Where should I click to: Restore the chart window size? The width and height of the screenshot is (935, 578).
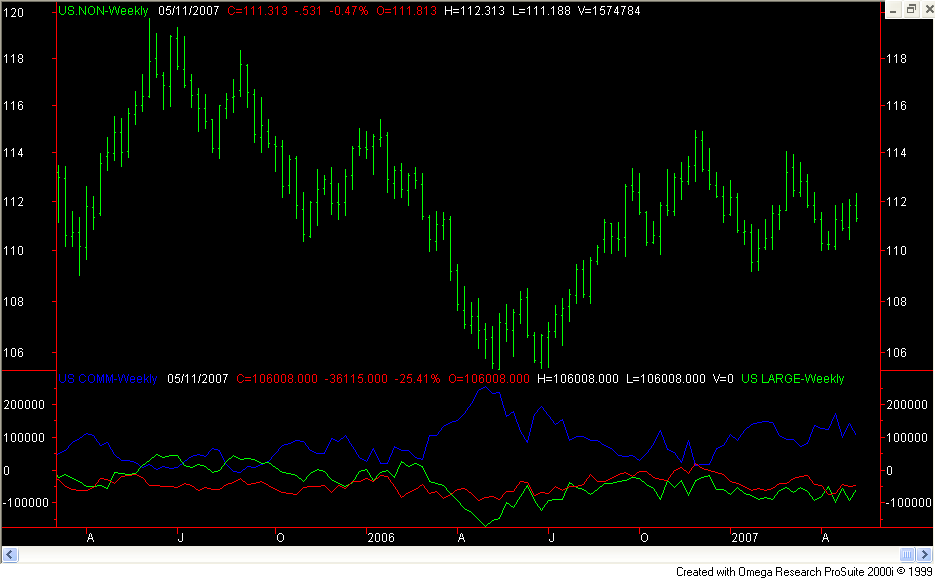(911, 10)
